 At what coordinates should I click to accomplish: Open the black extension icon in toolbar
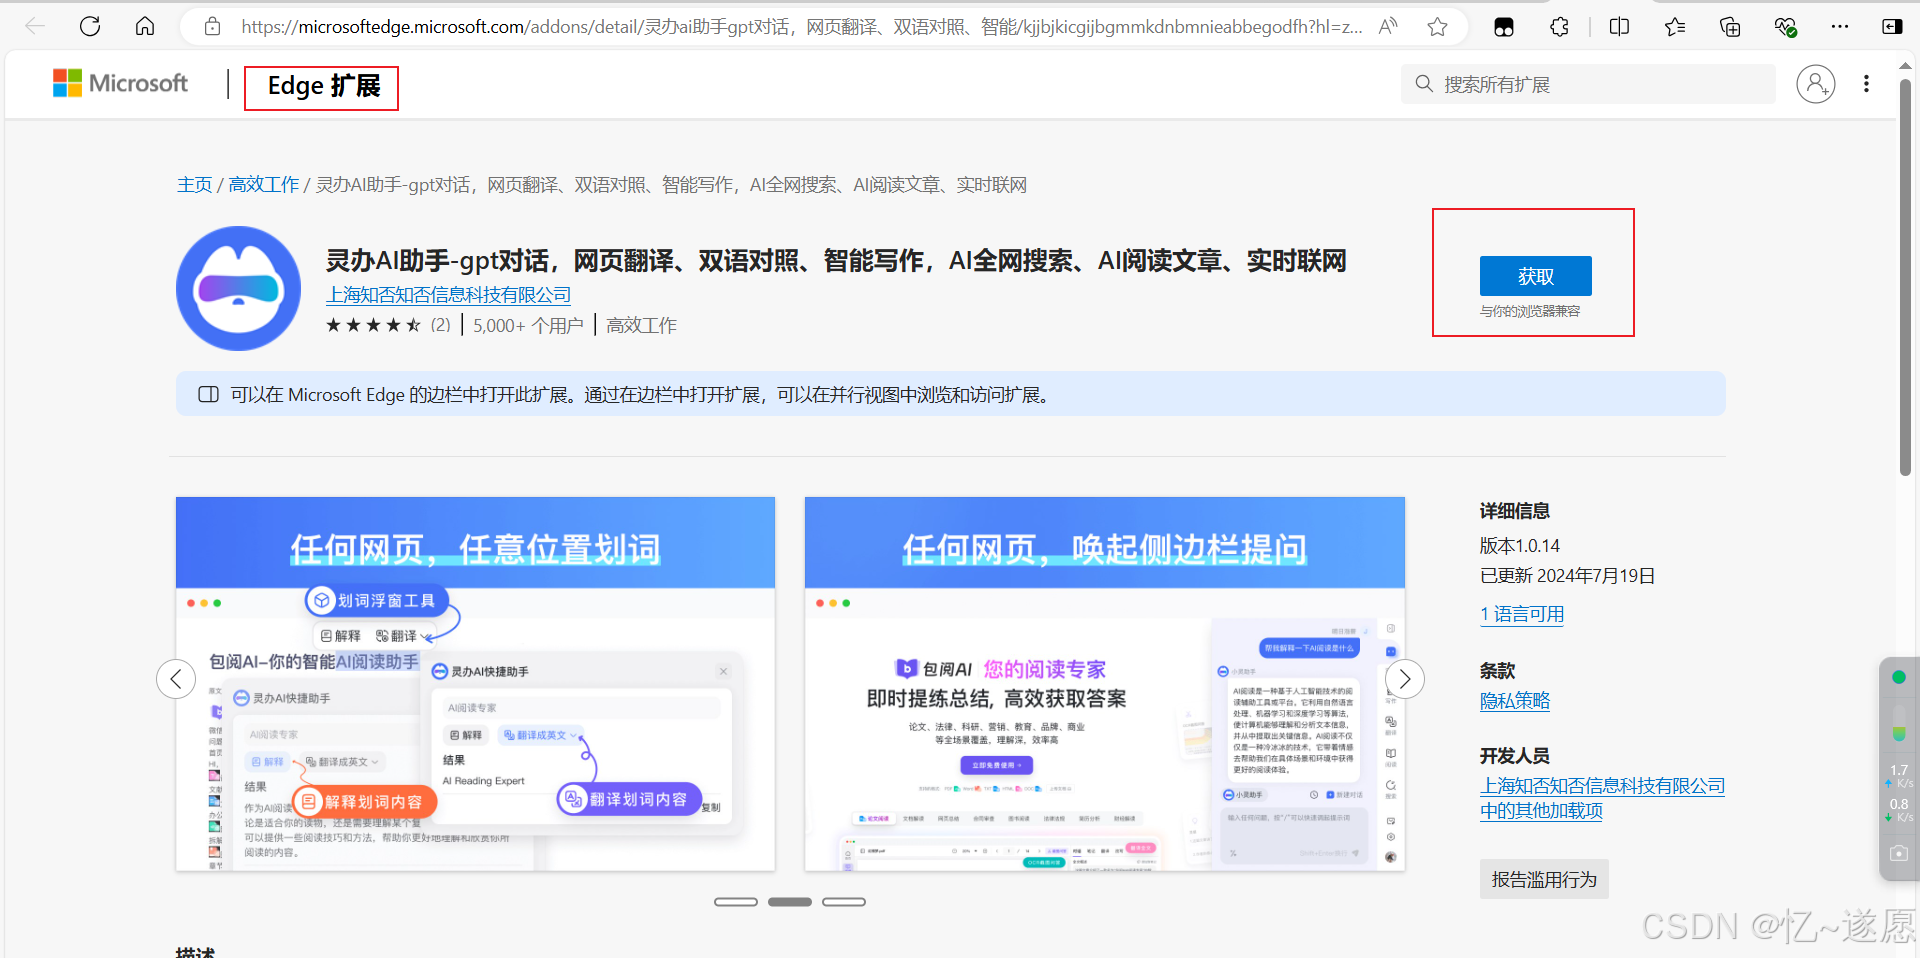pyautogui.click(x=1504, y=27)
